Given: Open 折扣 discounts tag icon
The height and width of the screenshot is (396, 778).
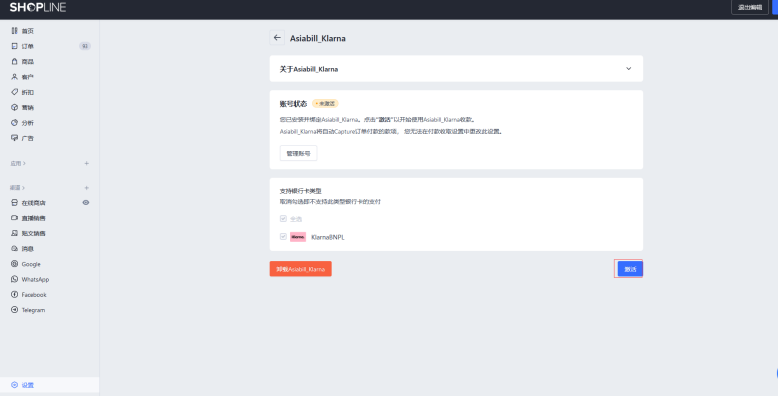Looking at the screenshot, I should tap(14, 92).
